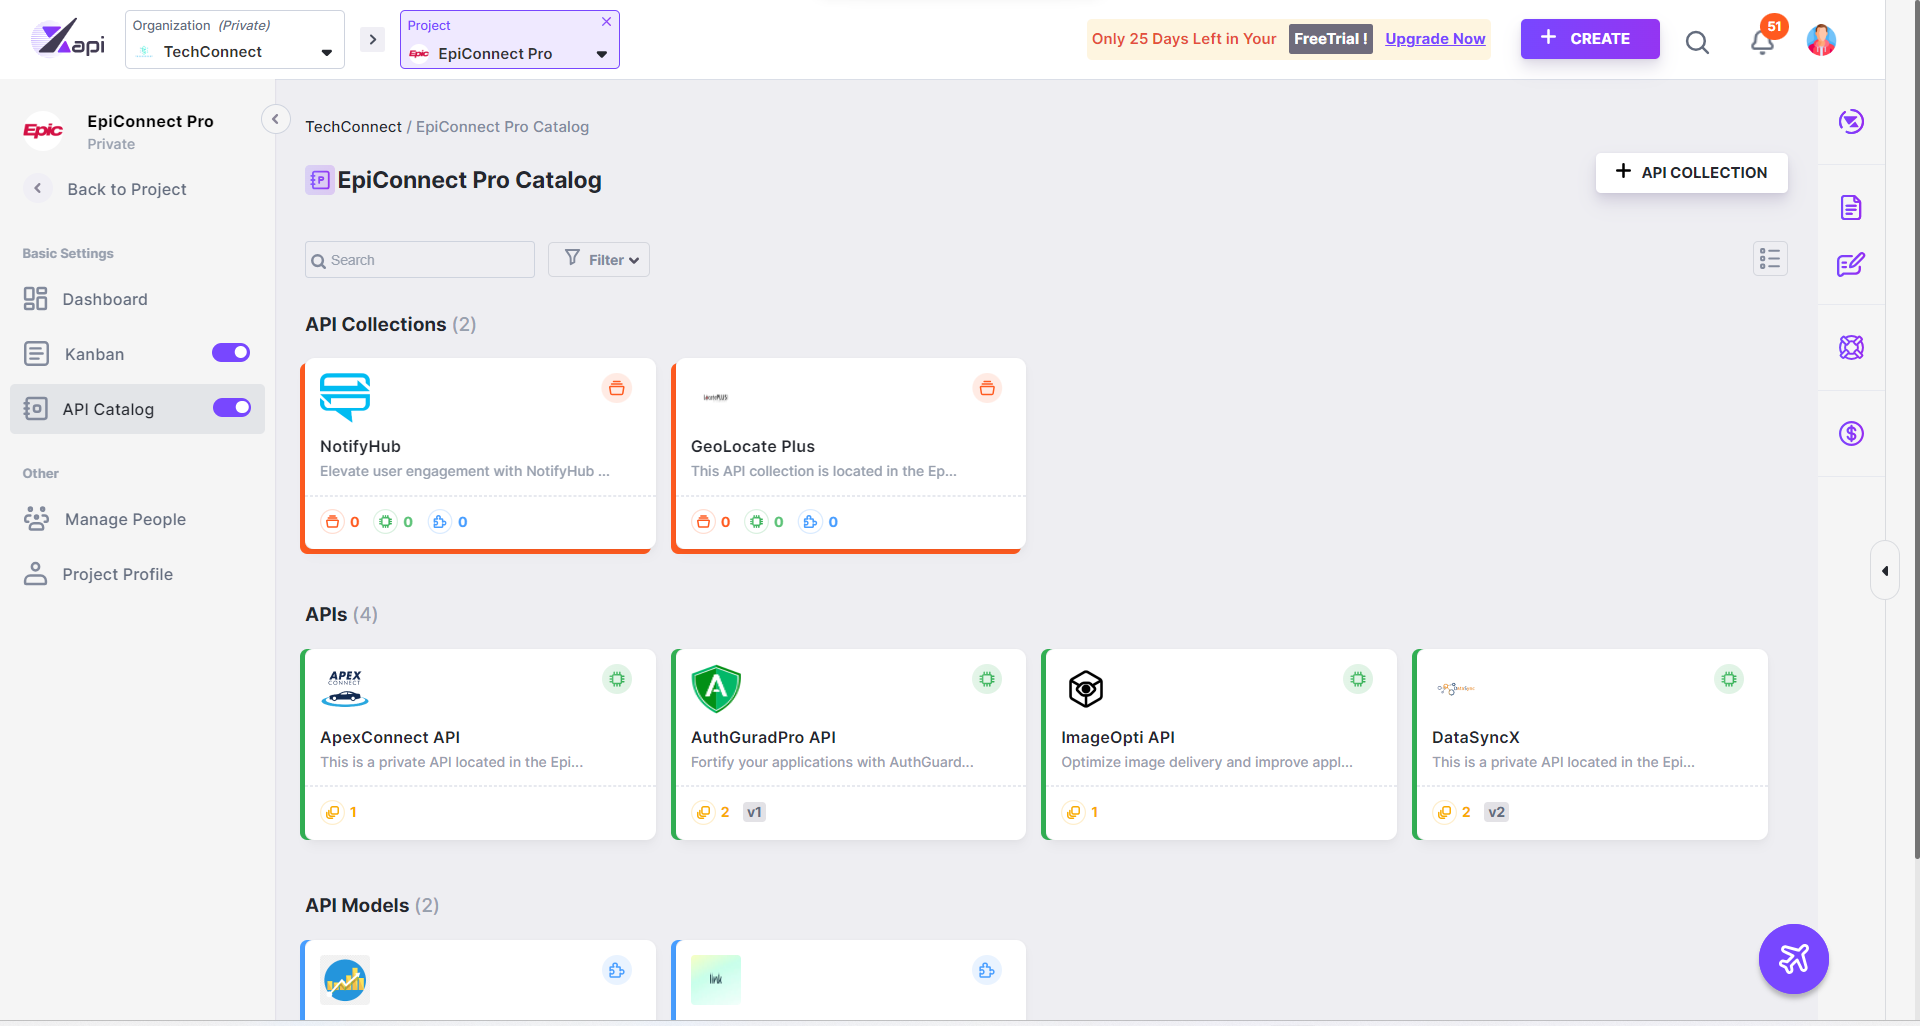Viewport: 1920px width, 1026px height.
Task: Click the ImageOpti API hexagon logo
Action: coord(1086,688)
